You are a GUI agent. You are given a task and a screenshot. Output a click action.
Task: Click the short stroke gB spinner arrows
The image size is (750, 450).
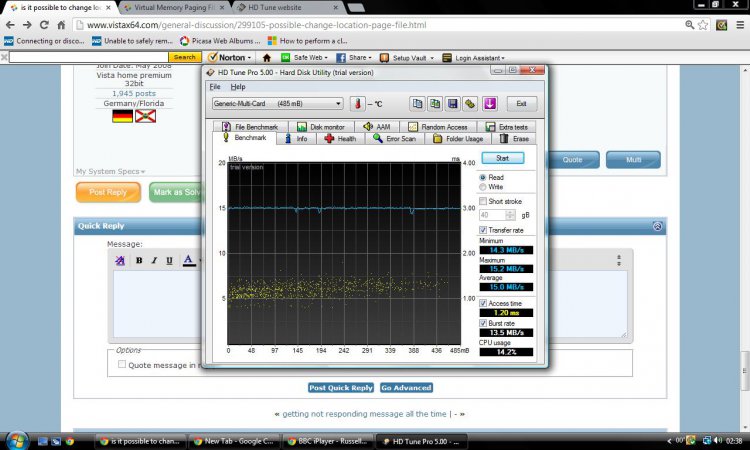click(x=510, y=215)
